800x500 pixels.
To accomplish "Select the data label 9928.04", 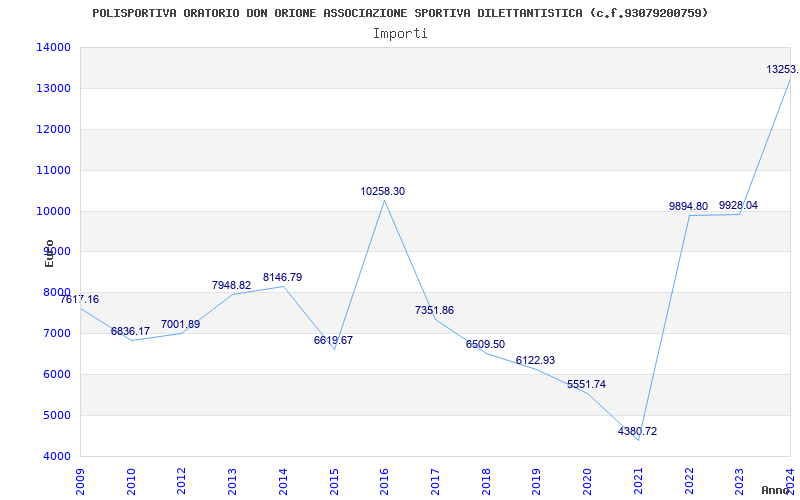I will tap(738, 205).
